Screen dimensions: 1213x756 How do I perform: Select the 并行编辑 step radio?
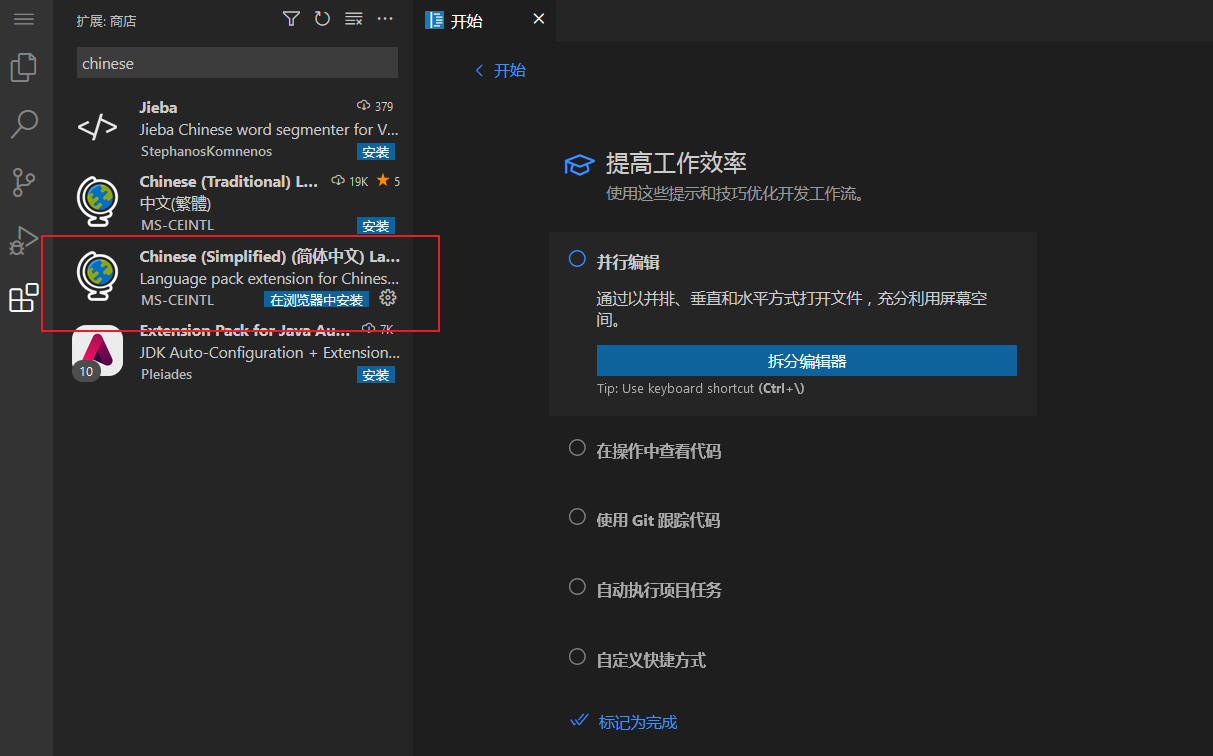tap(577, 259)
